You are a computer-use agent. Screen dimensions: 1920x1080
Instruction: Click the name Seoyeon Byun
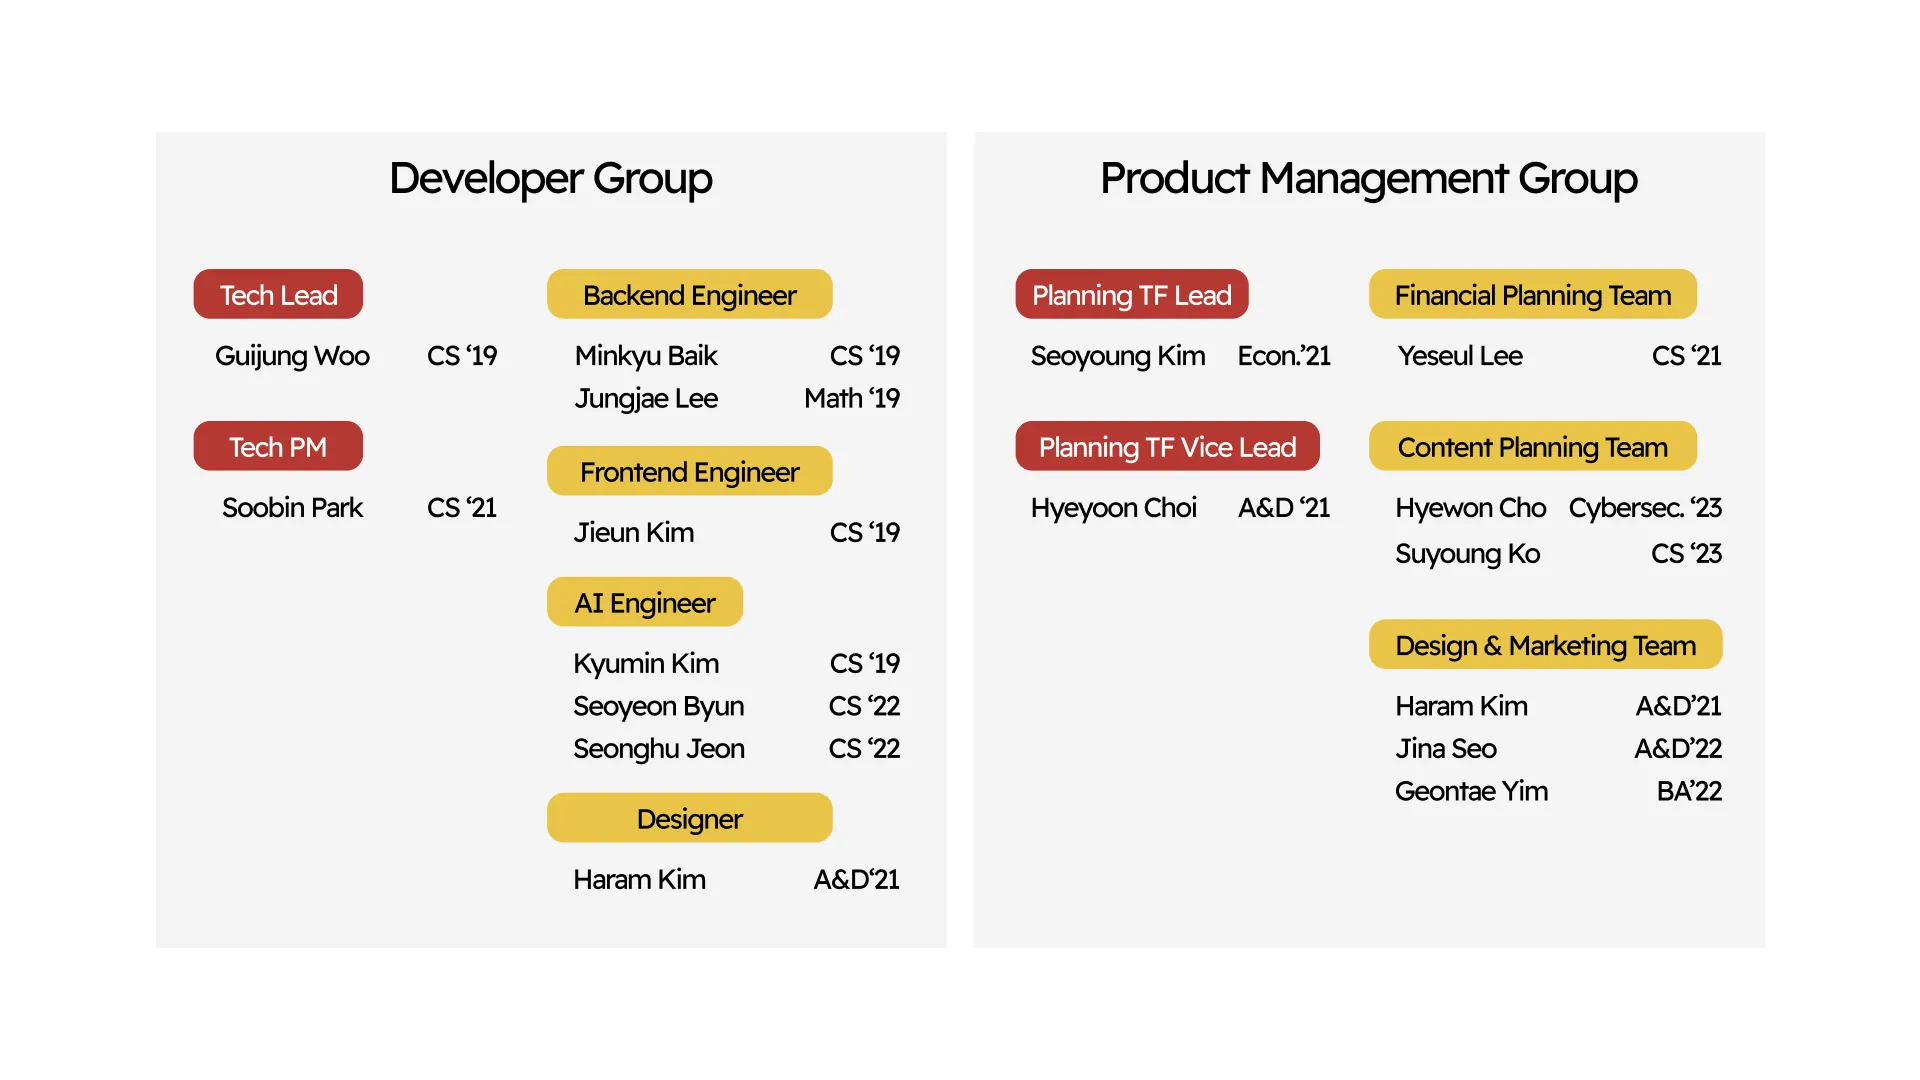pyautogui.click(x=658, y=706)
